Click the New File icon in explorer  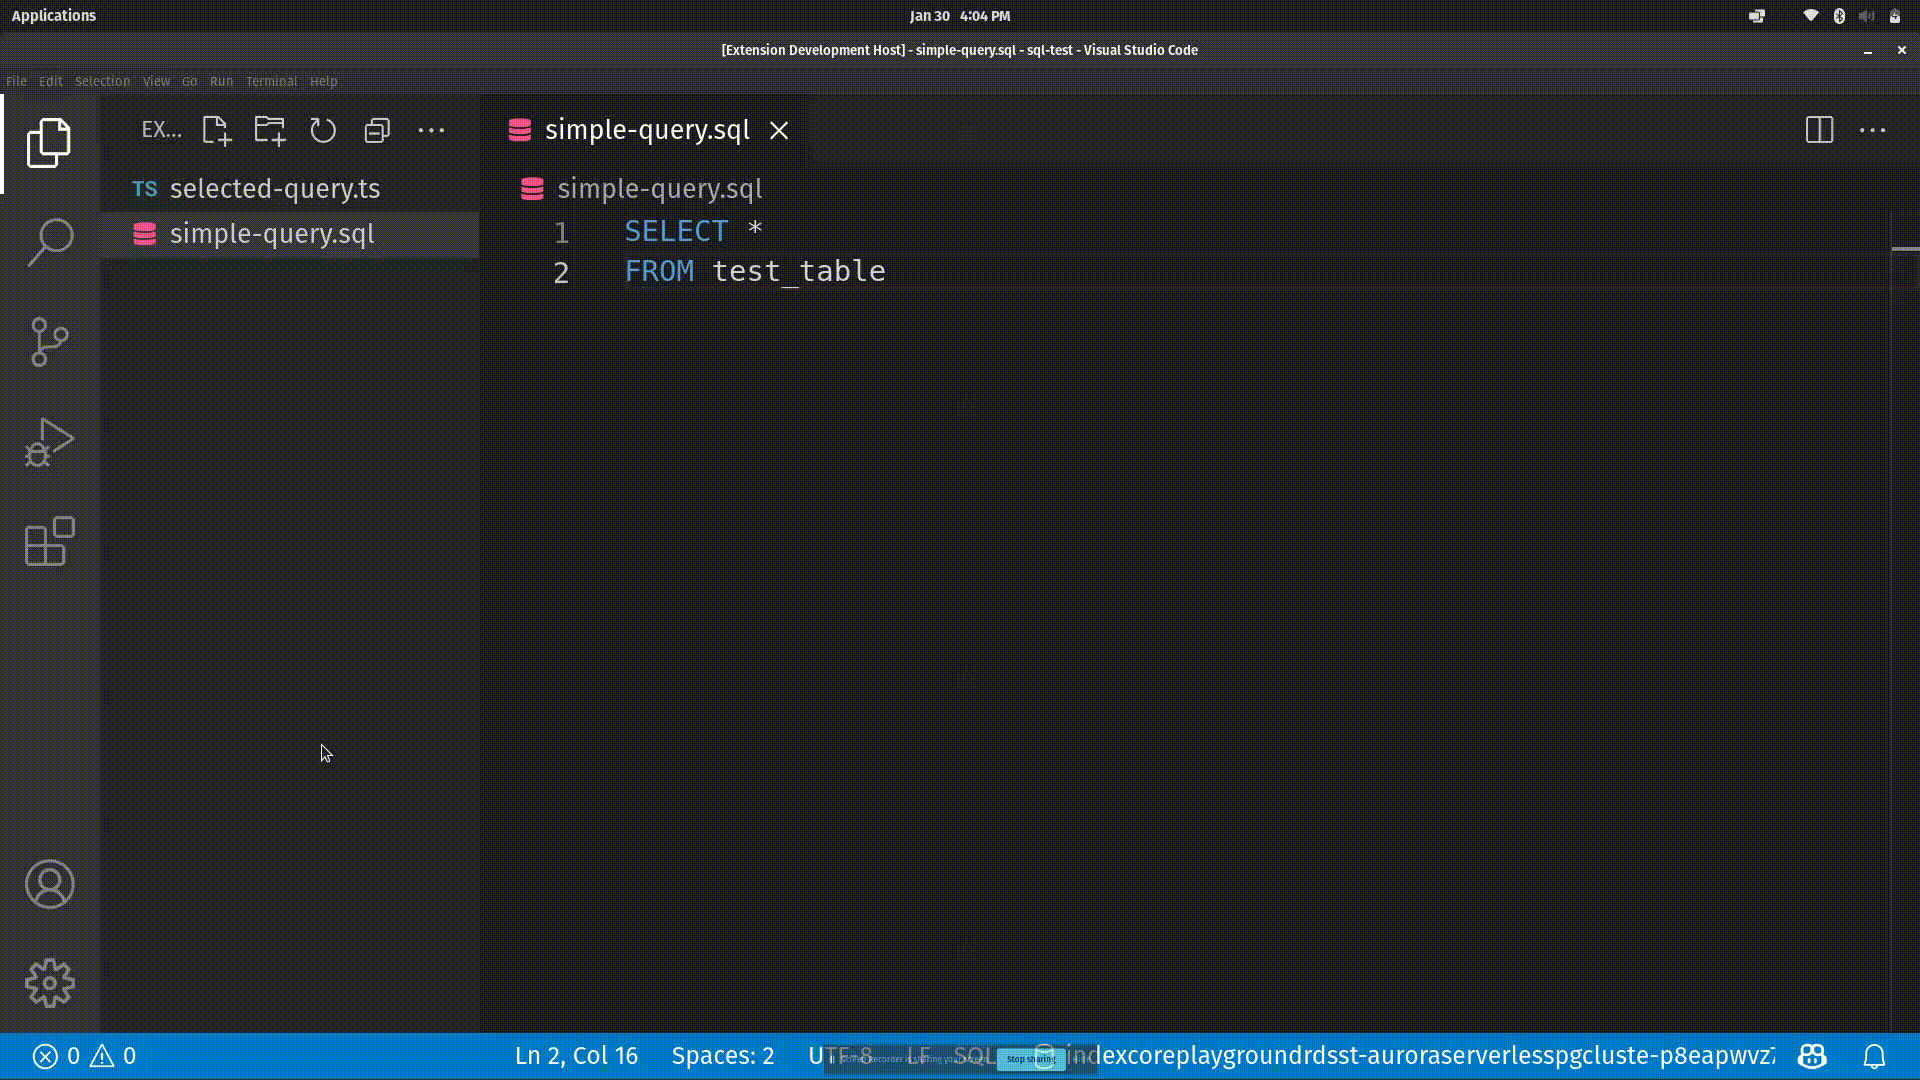click(216, 130)
